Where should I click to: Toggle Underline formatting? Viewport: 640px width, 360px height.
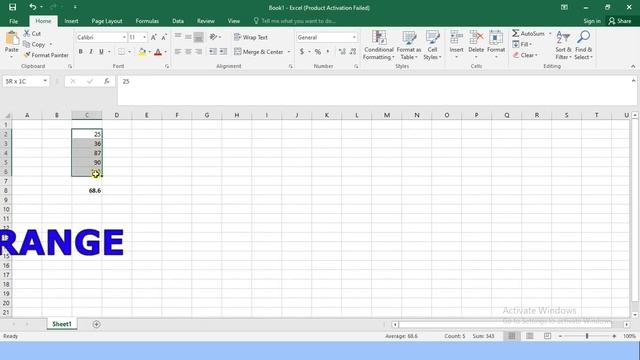[101, 52]
